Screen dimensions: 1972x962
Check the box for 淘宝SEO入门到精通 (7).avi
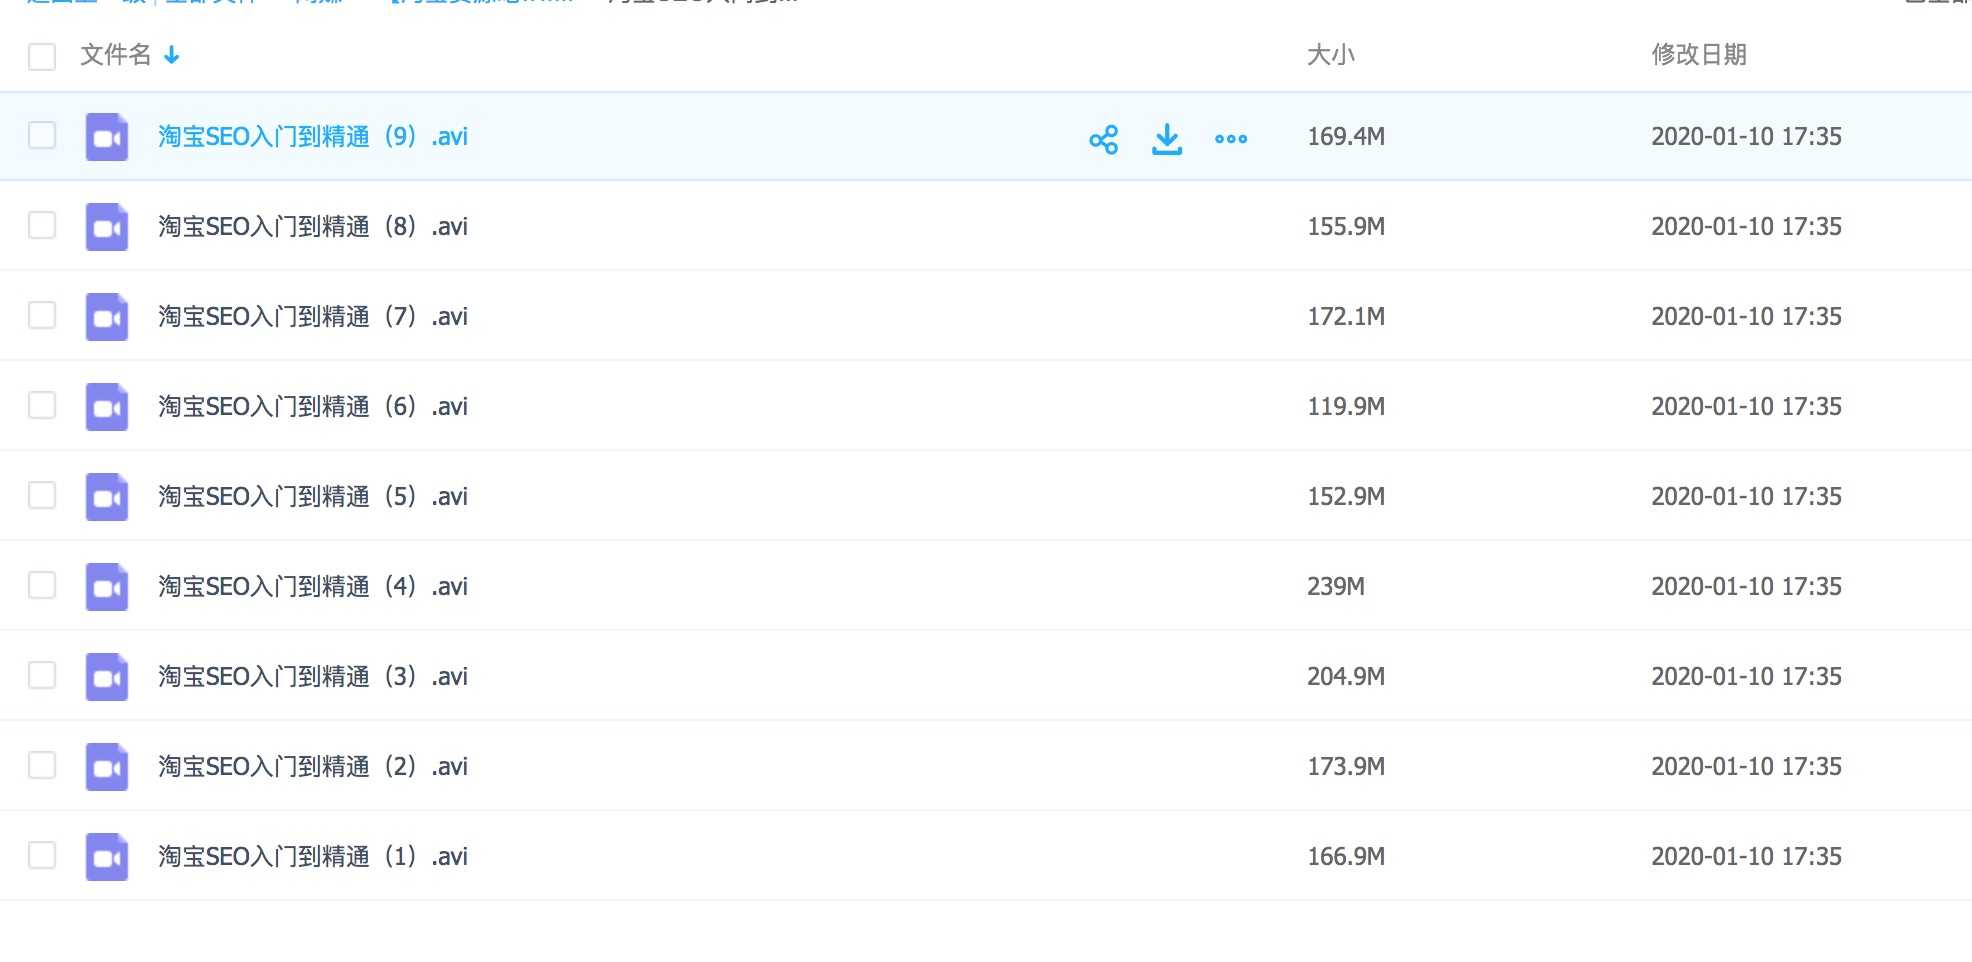(x=42, y=315)
